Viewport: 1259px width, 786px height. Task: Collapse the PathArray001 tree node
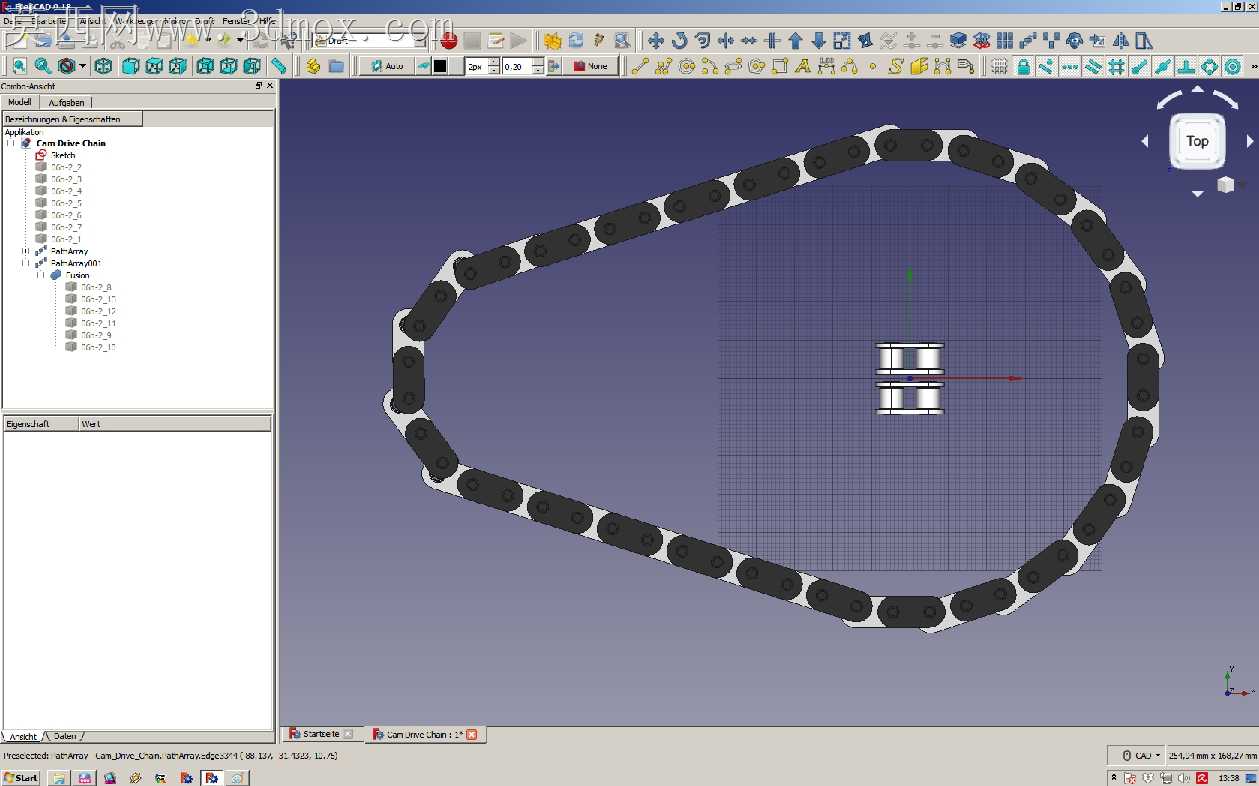point(26,263)
